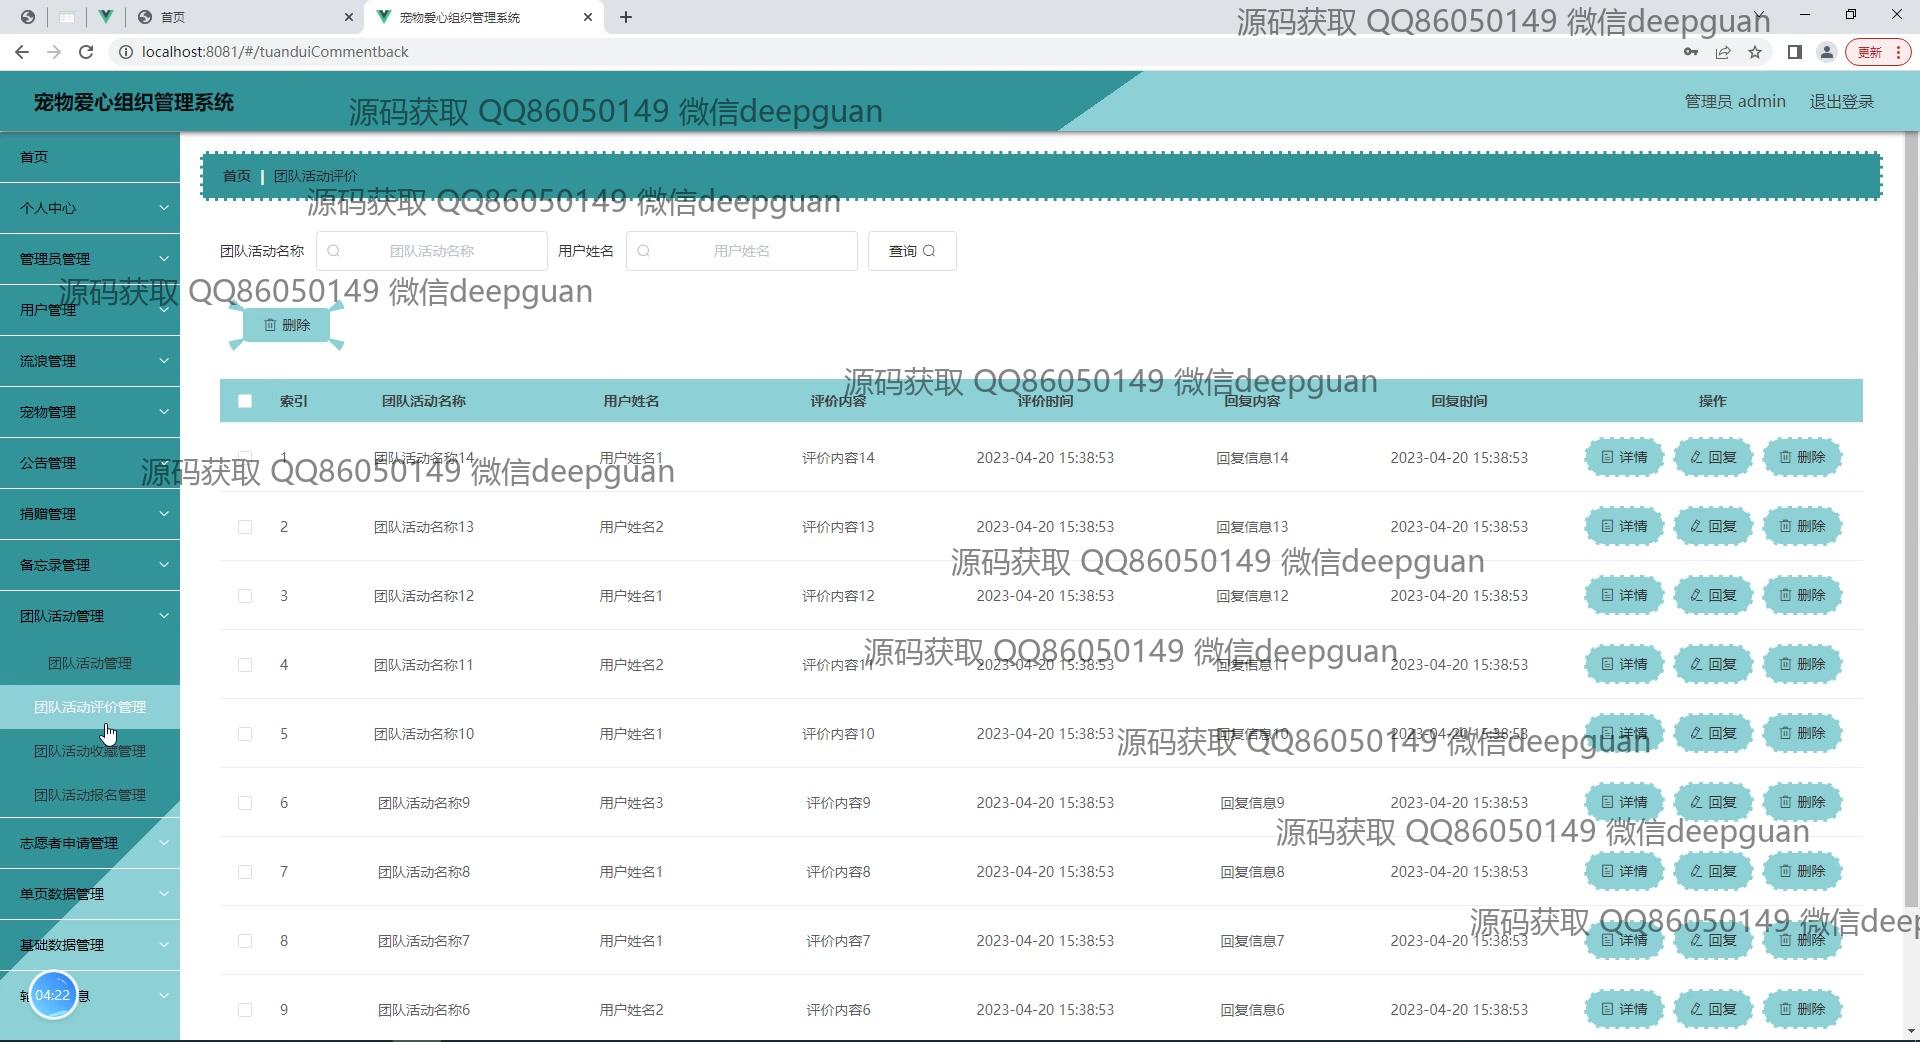Expand the 宠物管理 sidebar menu
Viewport: 1920px width, 1042px height.
90,412
